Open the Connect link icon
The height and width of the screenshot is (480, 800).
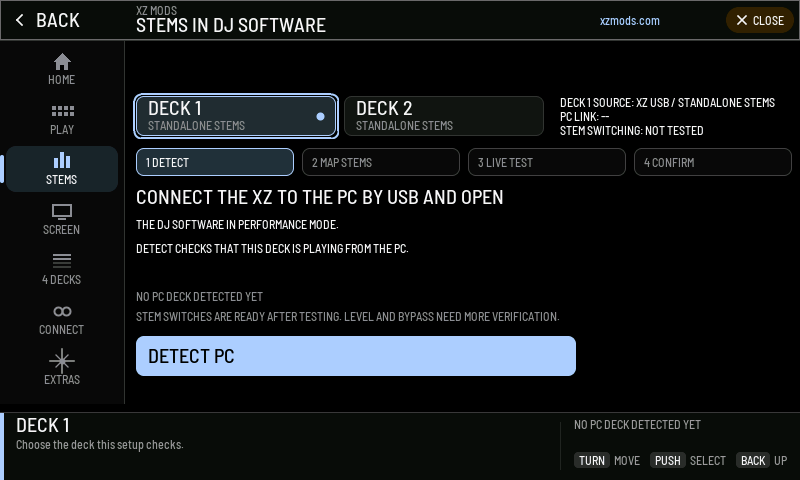[x=62, y=311]
